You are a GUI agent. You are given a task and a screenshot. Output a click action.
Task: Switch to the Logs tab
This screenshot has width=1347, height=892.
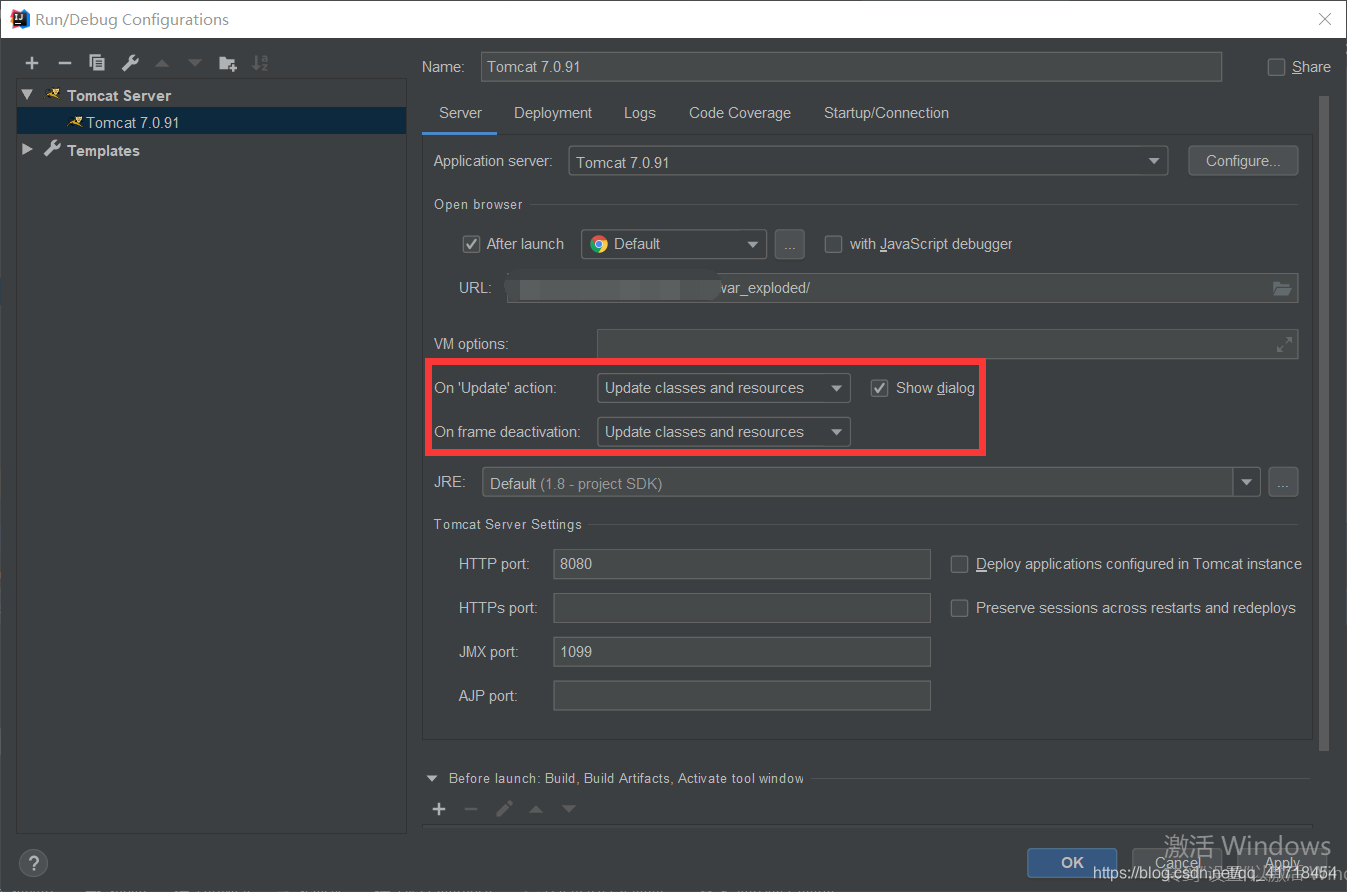pos(640,113)
